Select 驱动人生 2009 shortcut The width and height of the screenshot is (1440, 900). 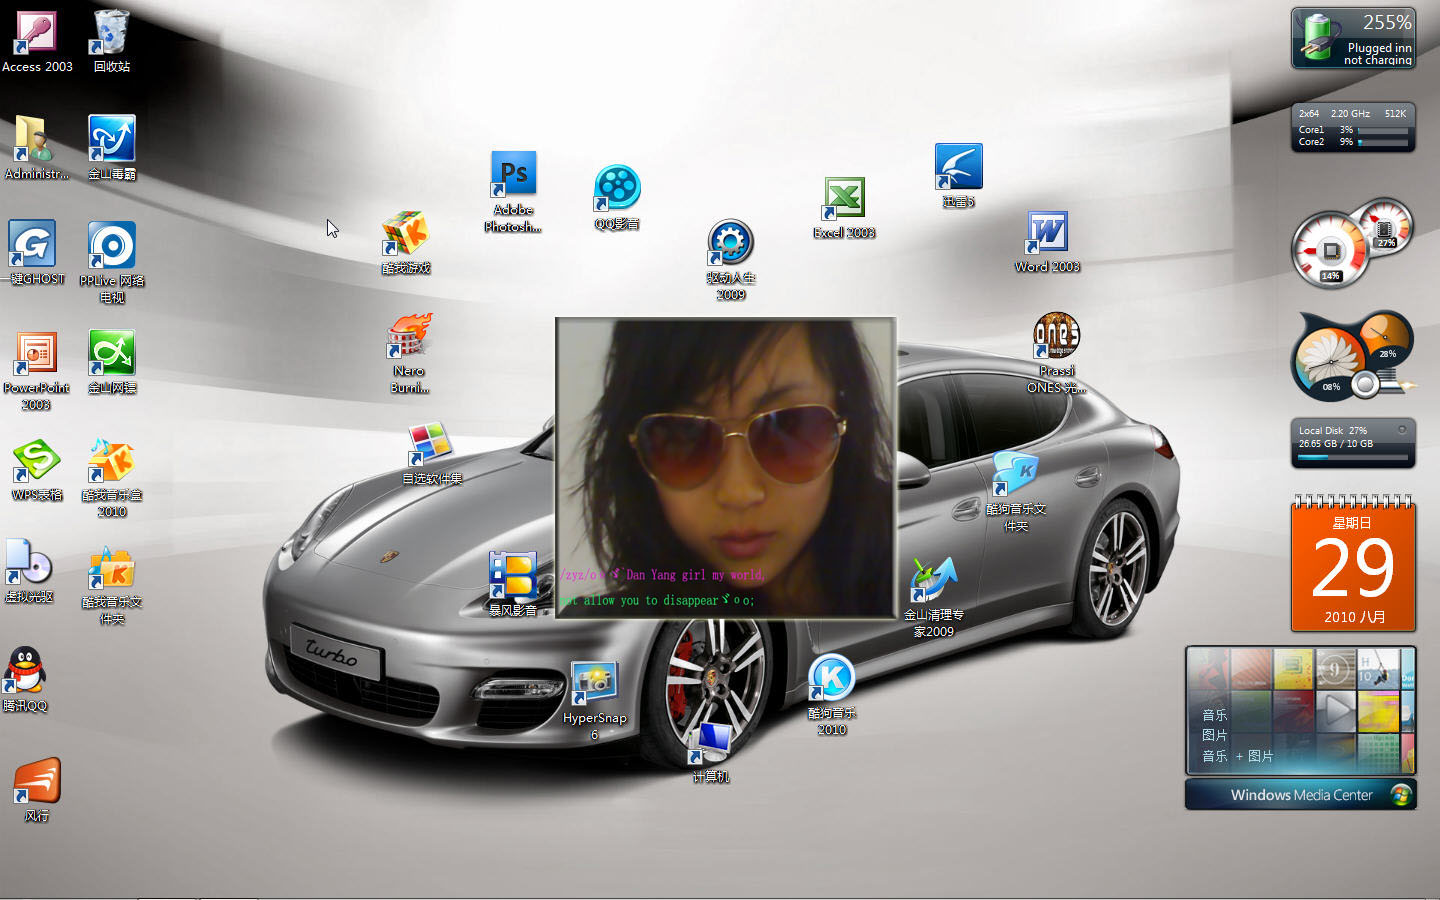tap(731, 260)
